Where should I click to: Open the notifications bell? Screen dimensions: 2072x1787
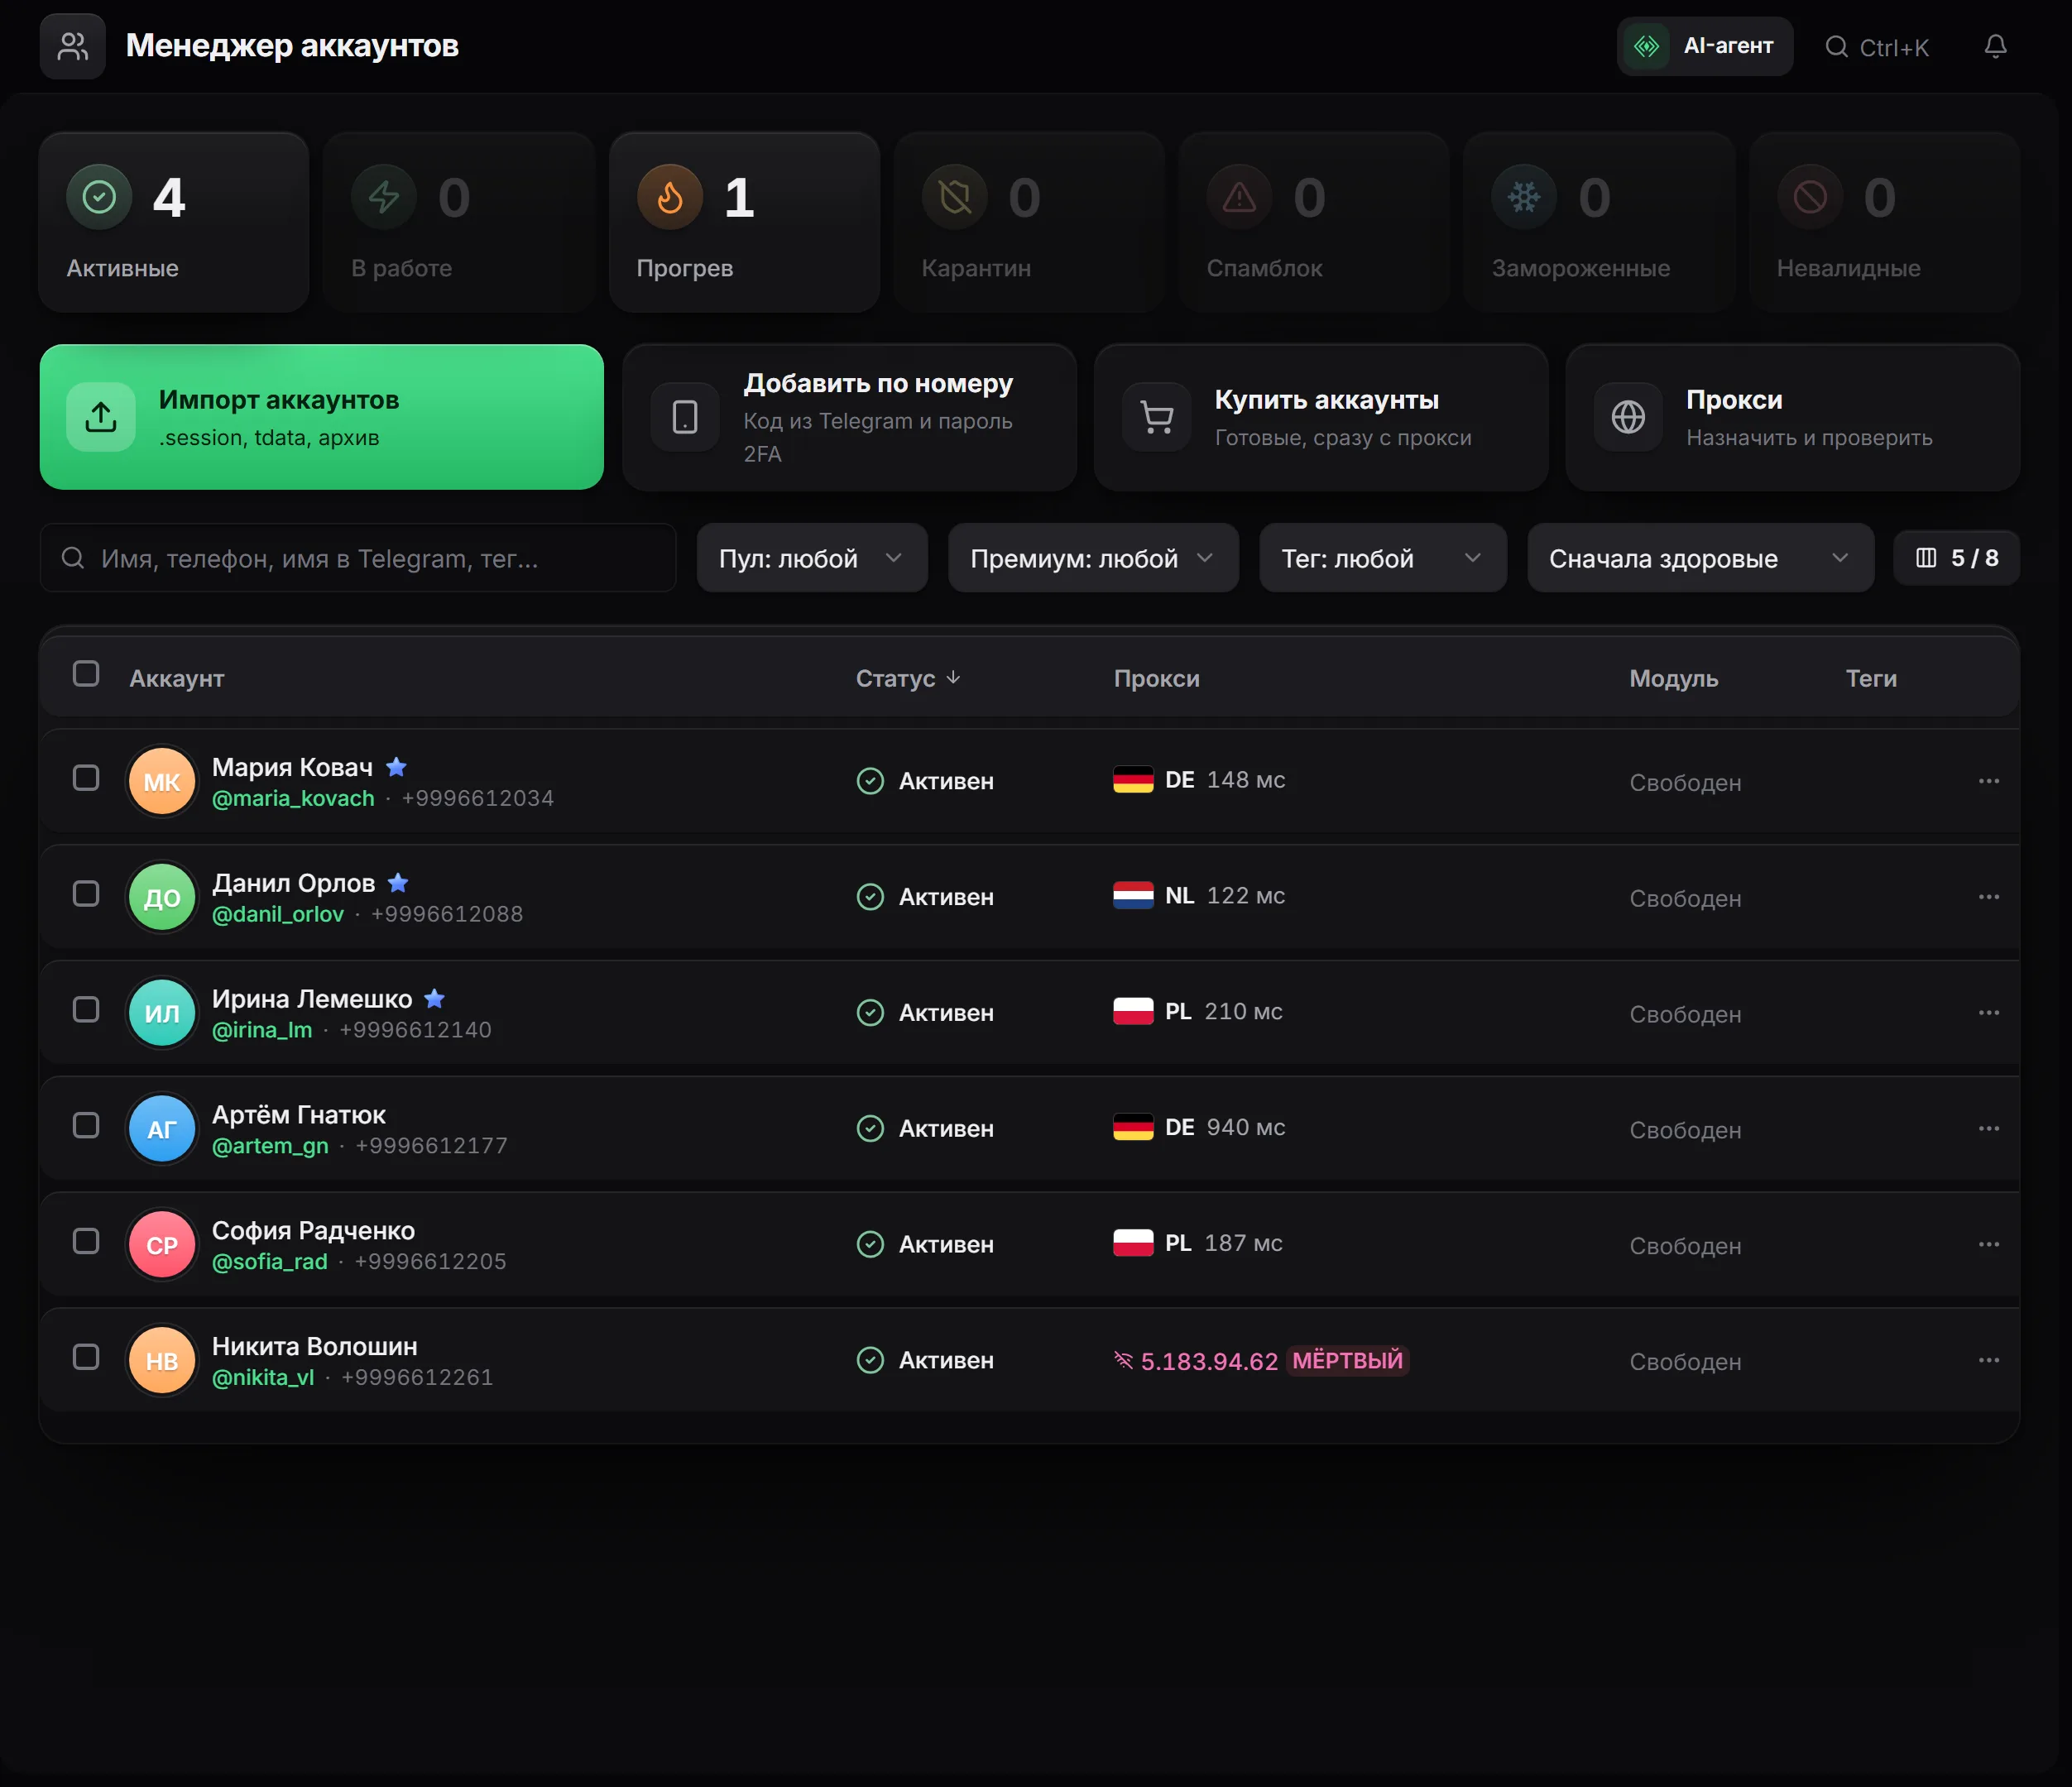pos(1995,46)
